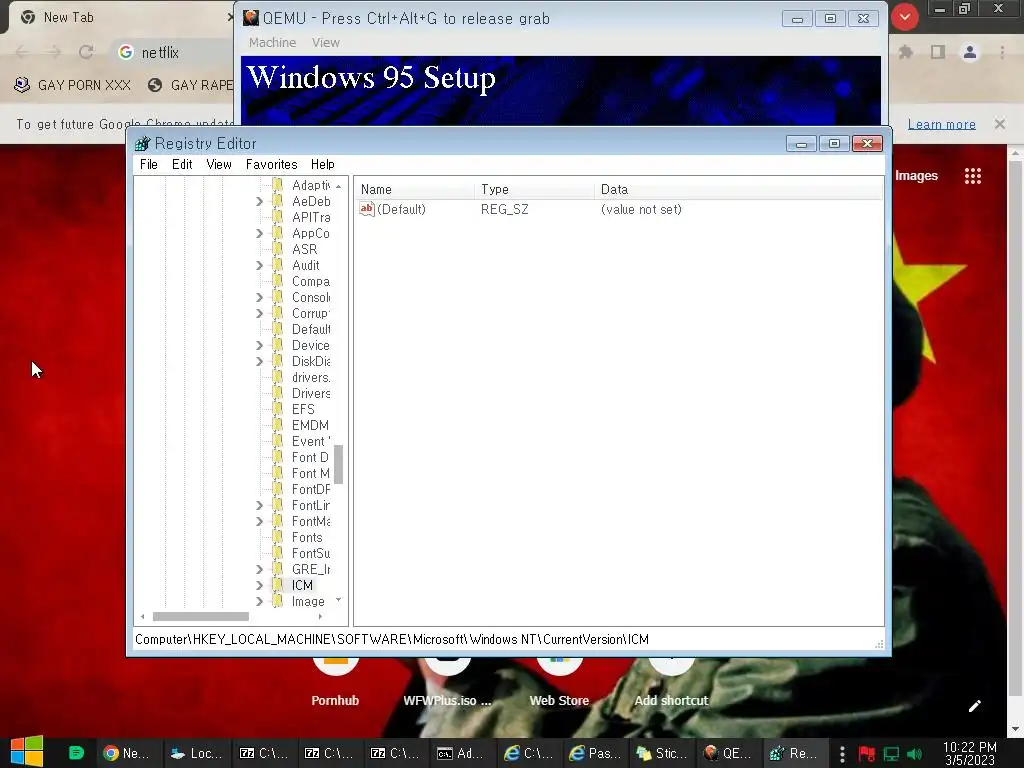The width and height of the screenshot is (1024, 768).
Task: Select the Font Management registry key
Action: click(x=311, y=473)
